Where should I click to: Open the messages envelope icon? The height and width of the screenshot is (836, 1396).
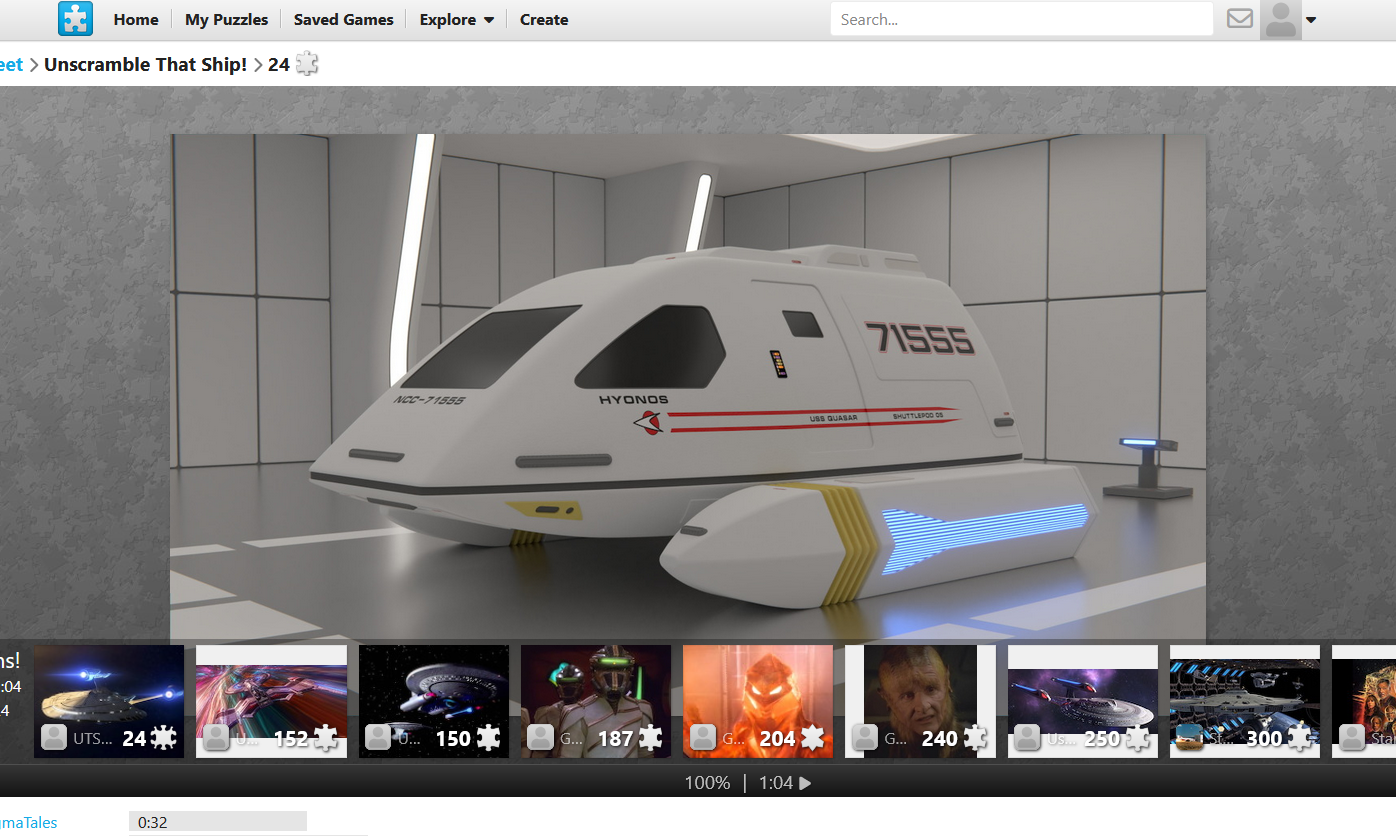point(1240,18)
